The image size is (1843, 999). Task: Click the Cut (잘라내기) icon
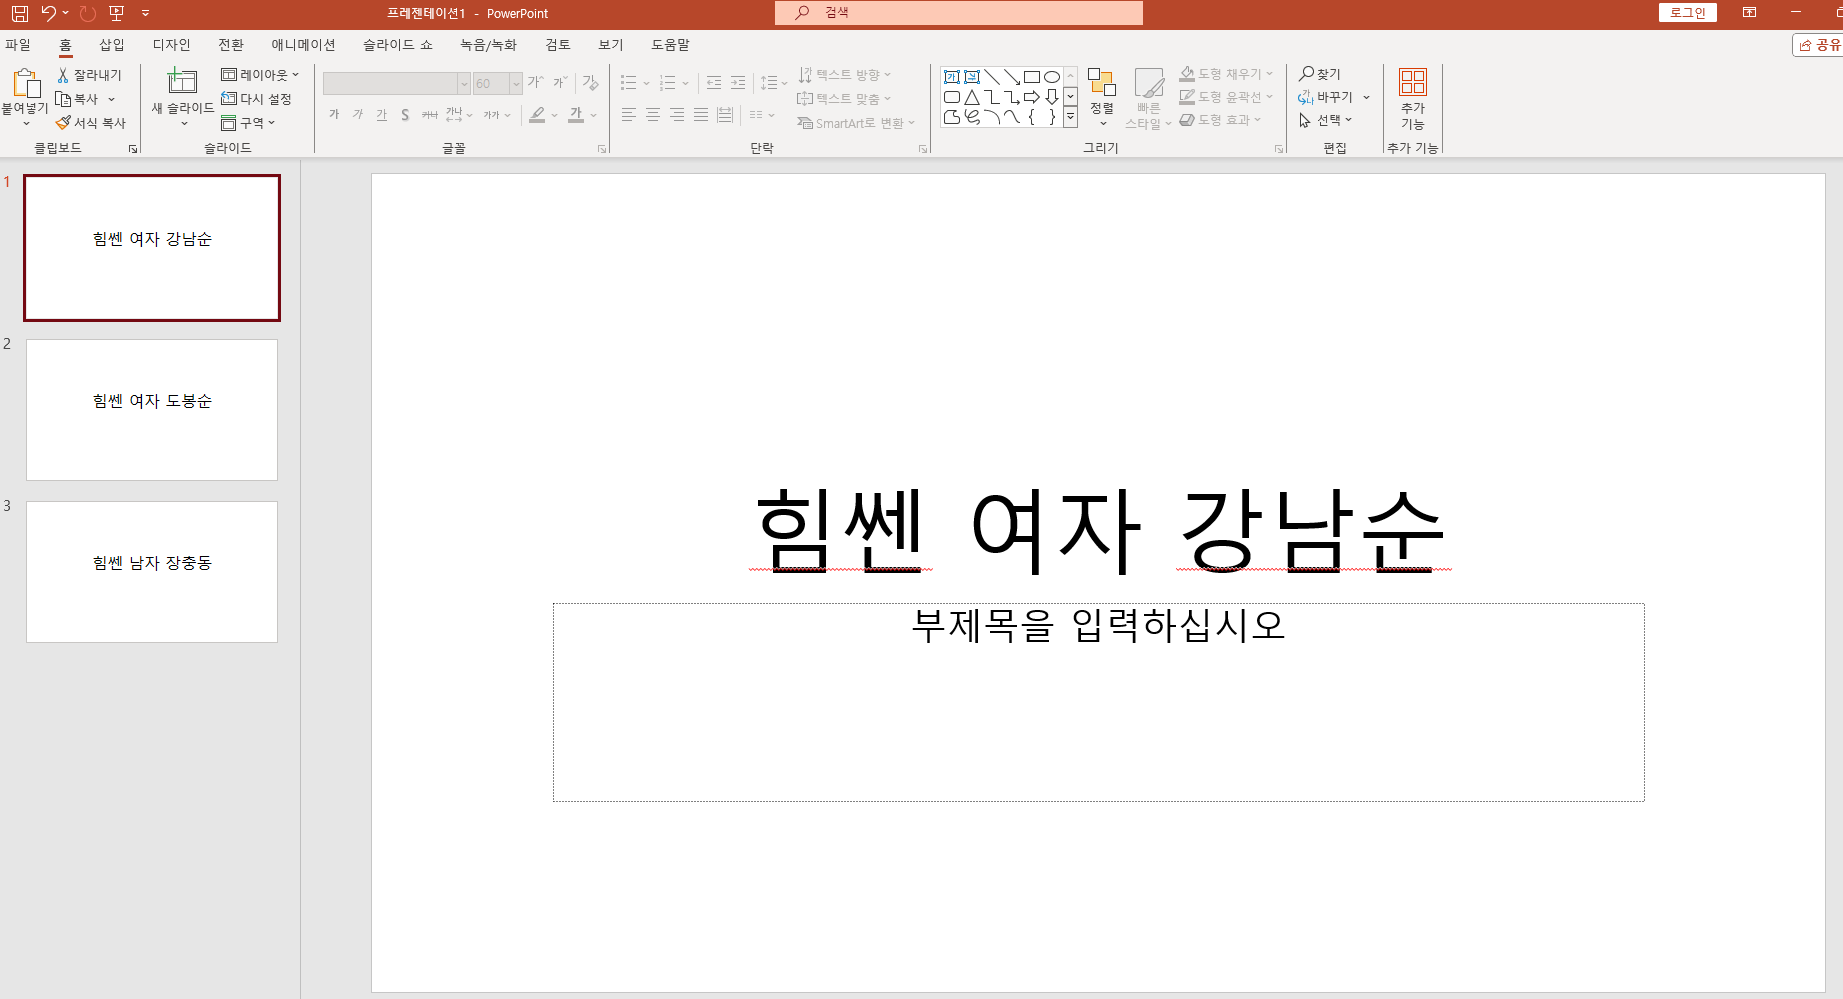(x=63, y=74)
